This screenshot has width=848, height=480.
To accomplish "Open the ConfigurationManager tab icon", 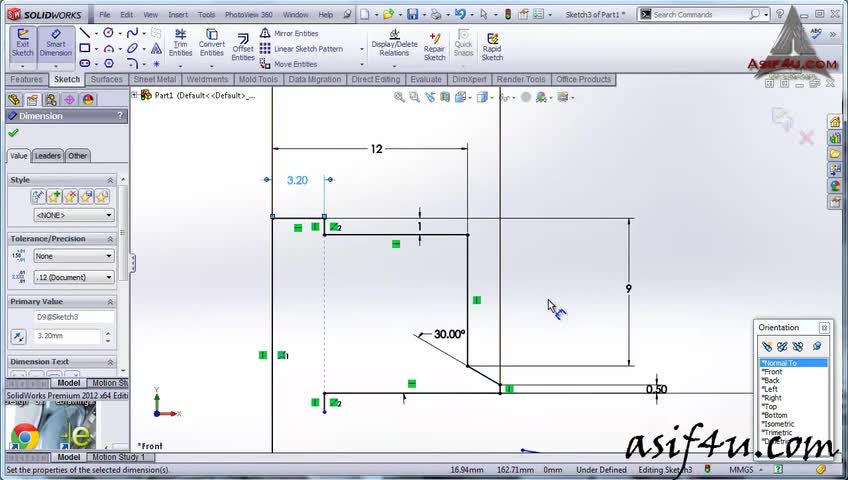I will pyautogui.click(x=51, y=100).
